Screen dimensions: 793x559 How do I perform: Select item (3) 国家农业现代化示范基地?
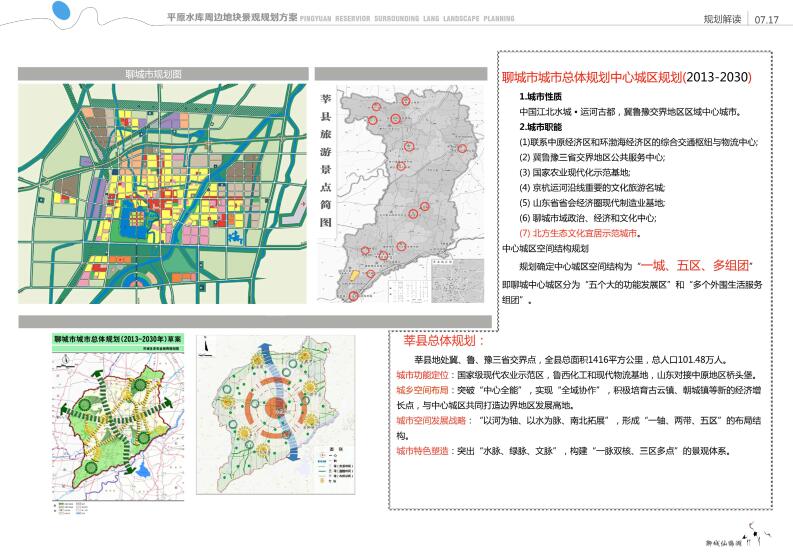tap(575, 173)
